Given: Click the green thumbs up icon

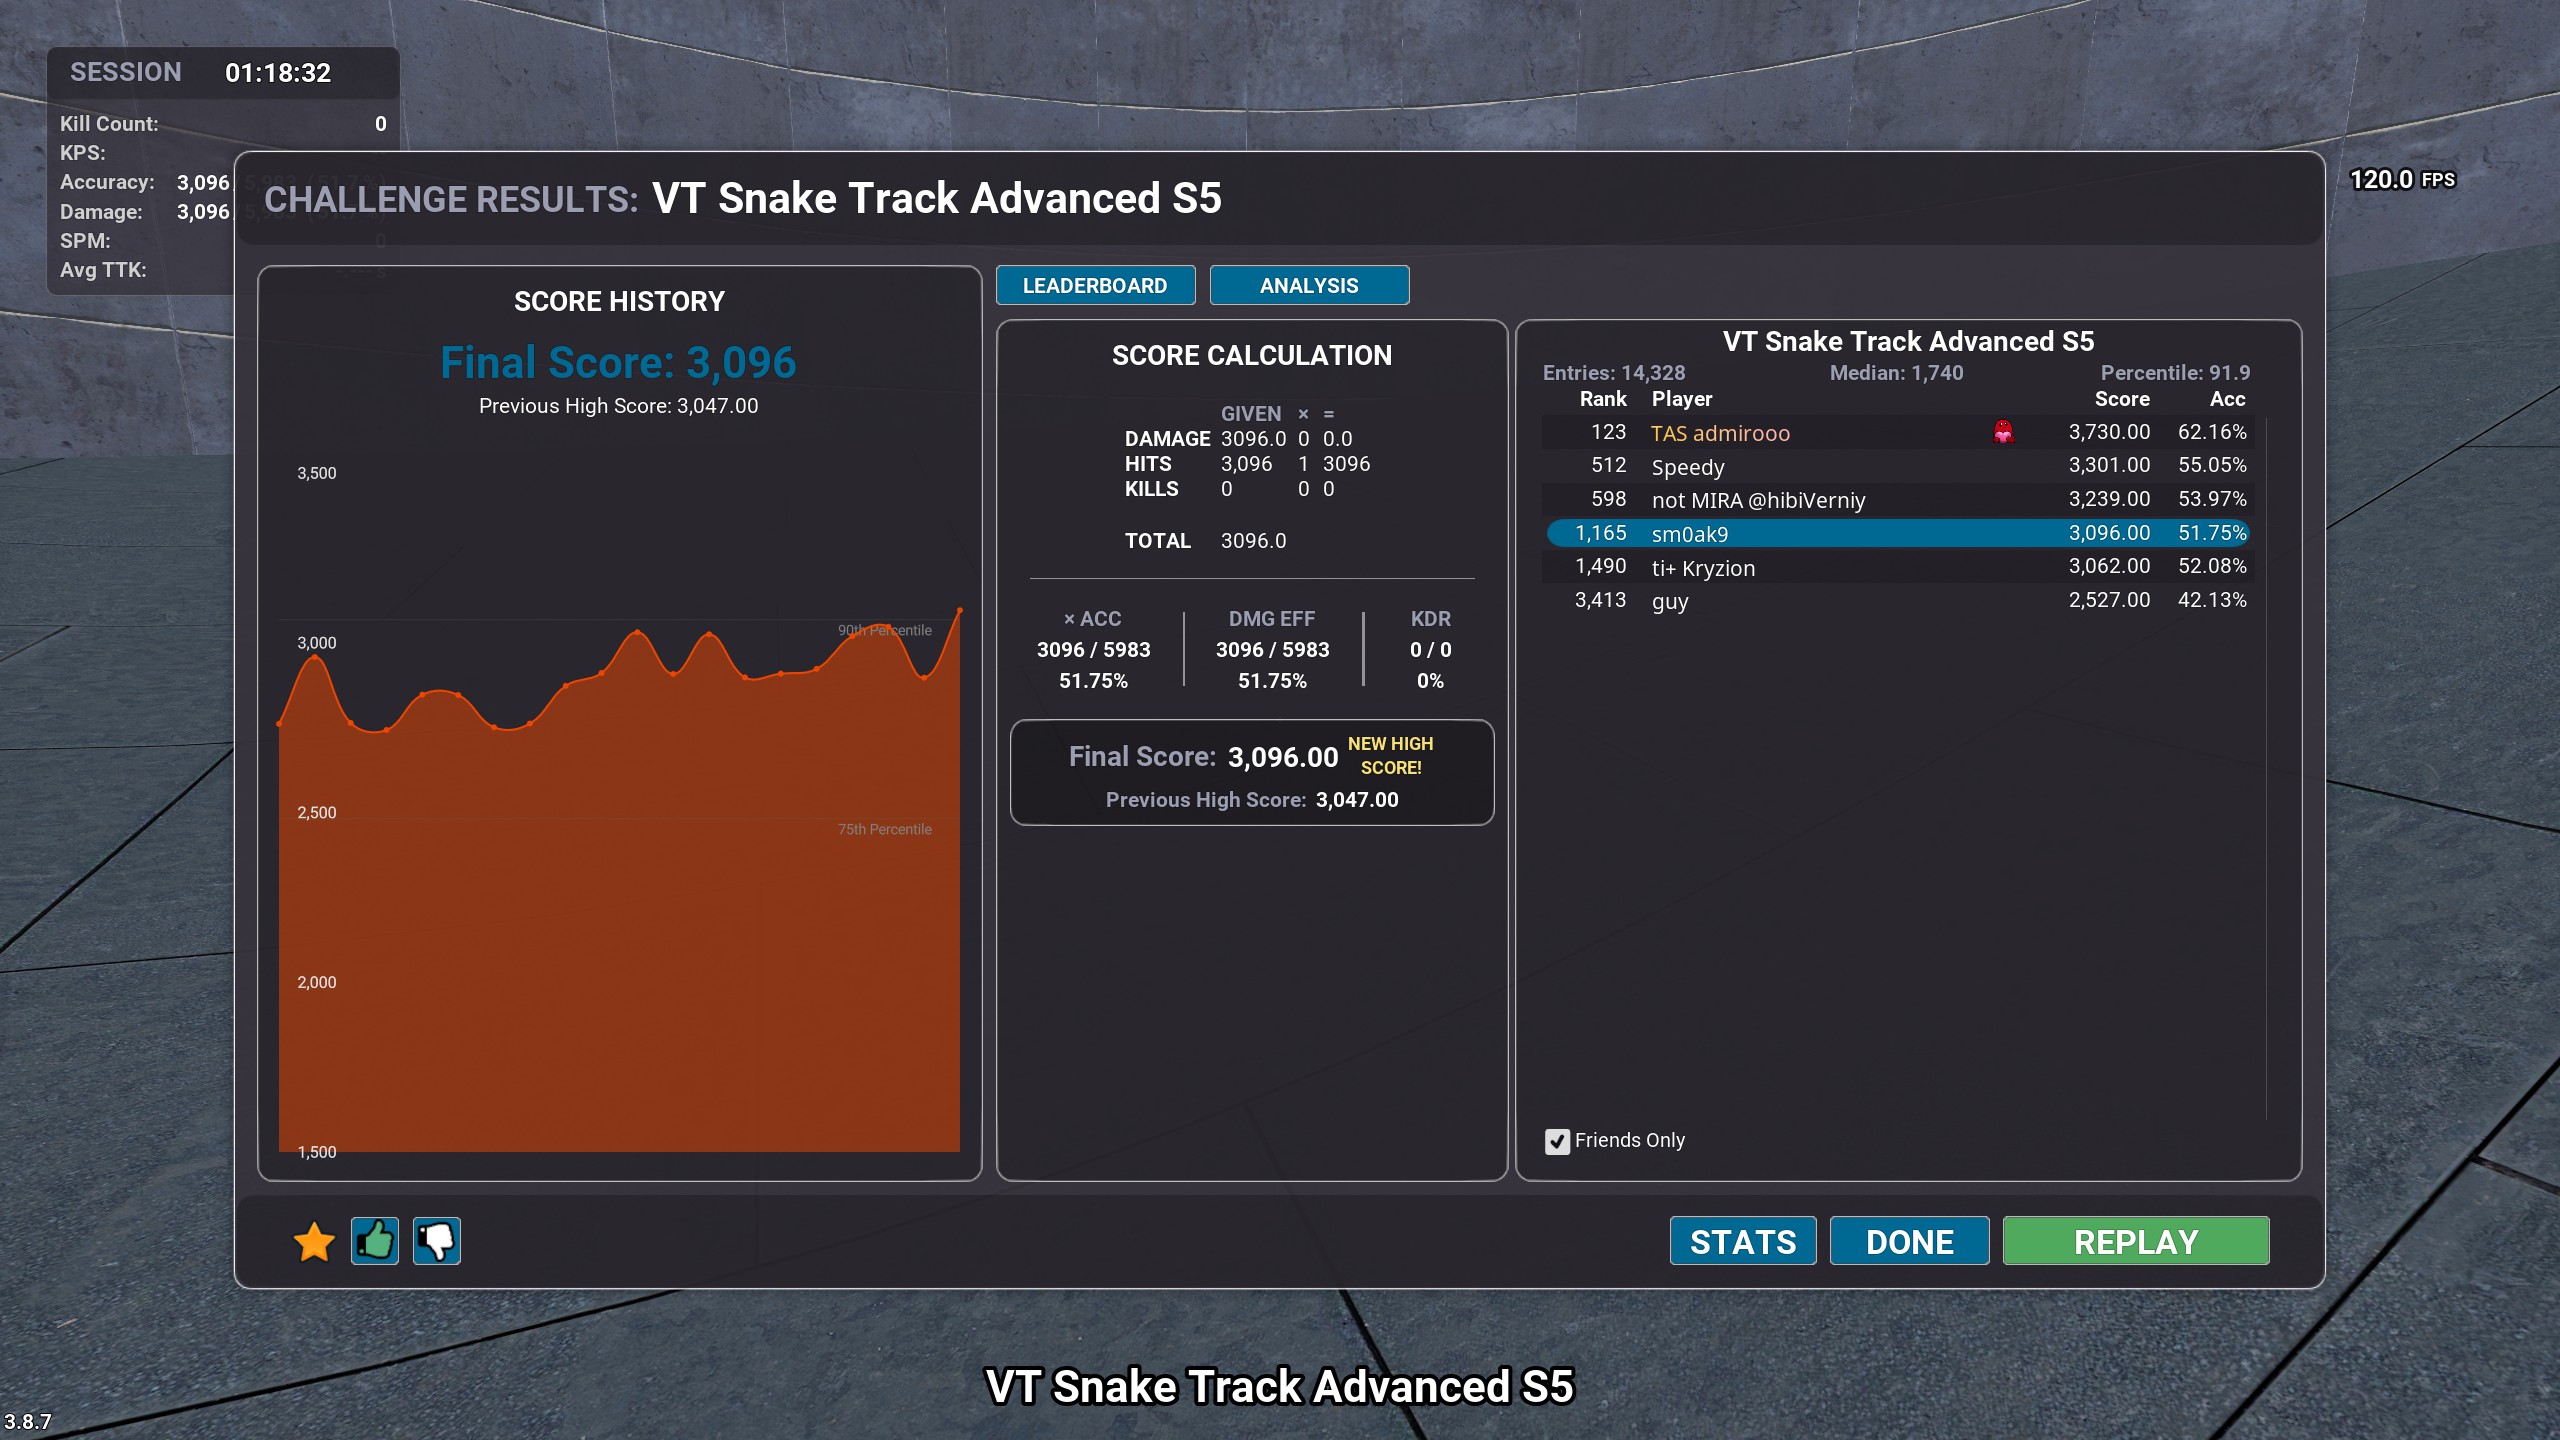Looking at the screenshot, I should 375,1242.
